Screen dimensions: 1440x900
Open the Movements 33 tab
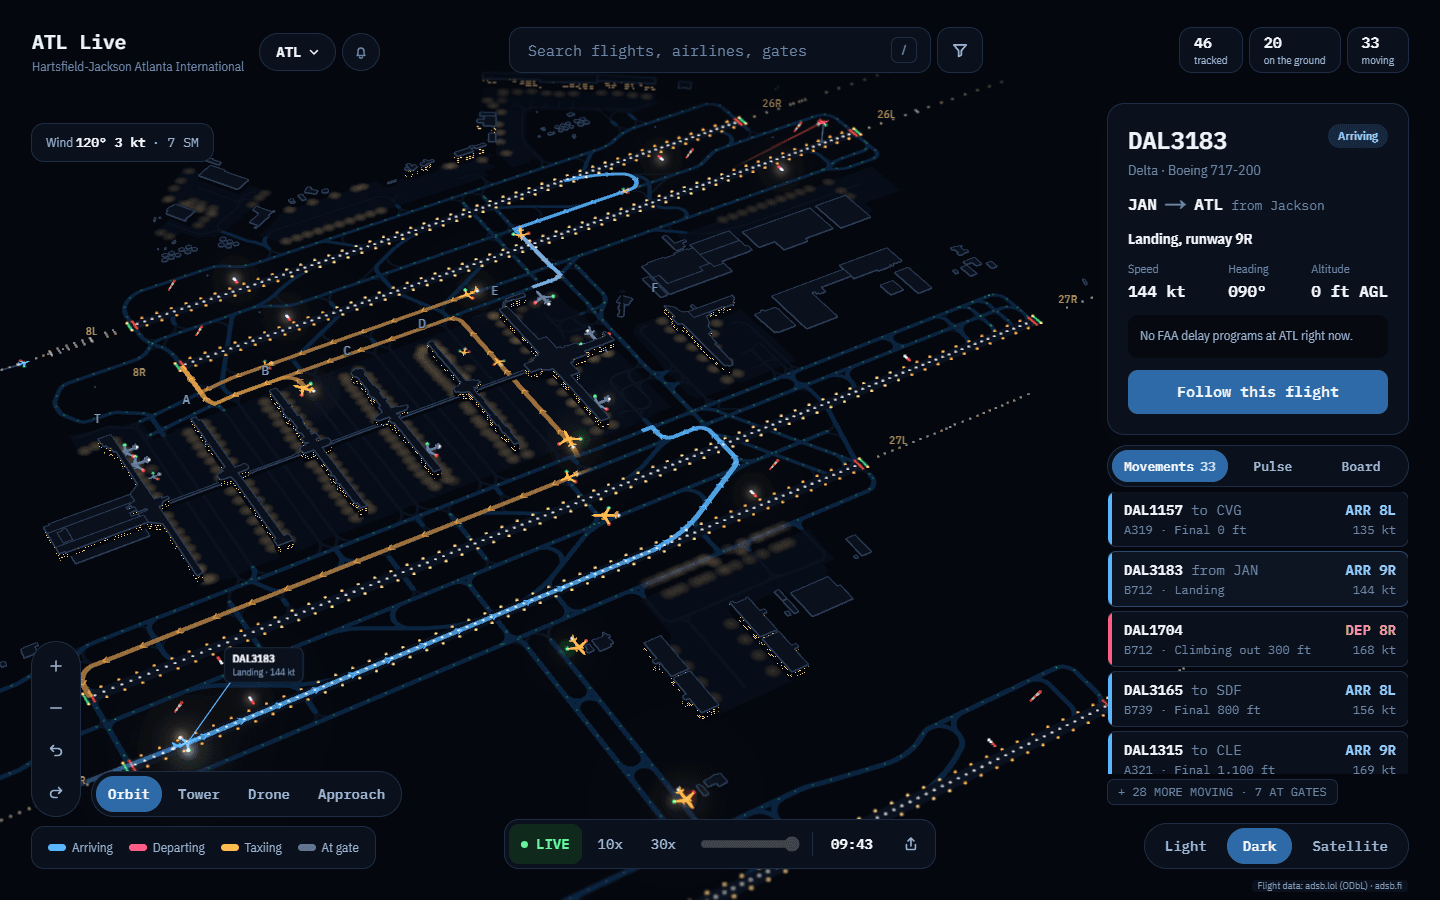(x=1170, y=466)
